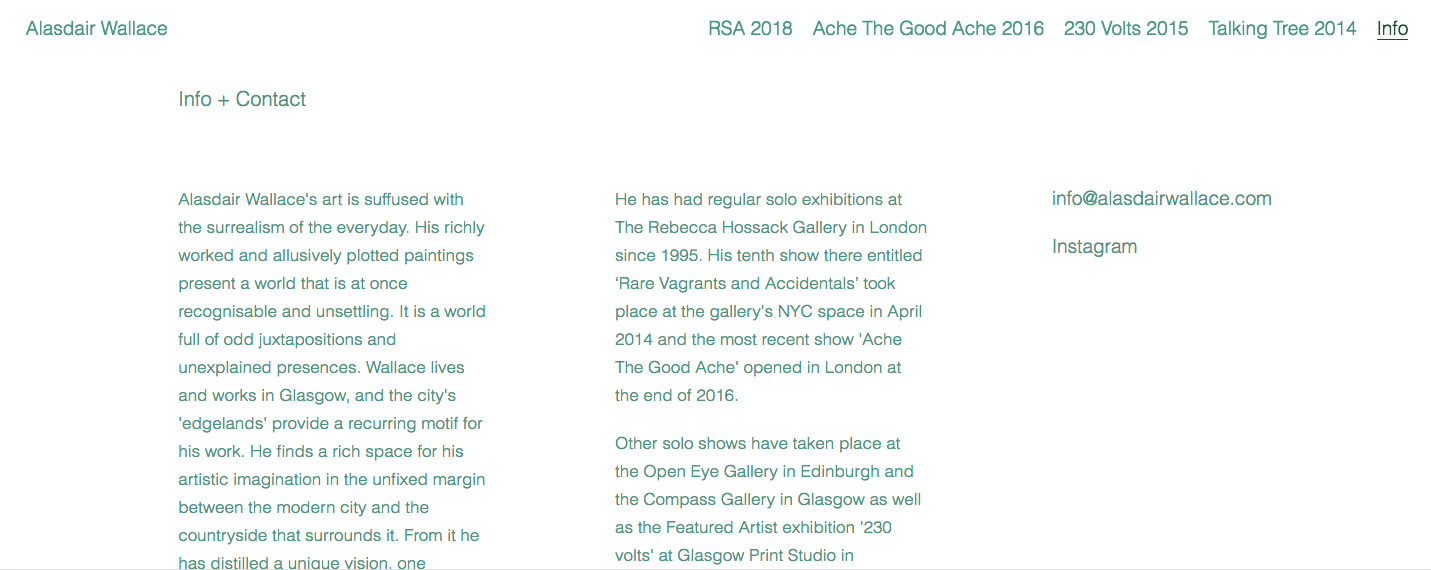The height and width of the screenshot is (570, 1431).
Task: Click the paragraph starting "He has had regular solo"
Action: pyautogui.click(x=770, y=297)
